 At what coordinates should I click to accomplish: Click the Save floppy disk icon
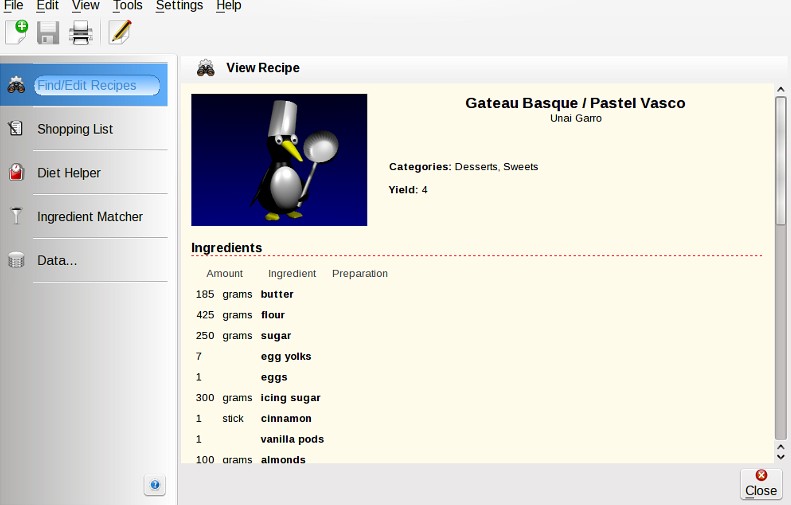click(48, 33)
